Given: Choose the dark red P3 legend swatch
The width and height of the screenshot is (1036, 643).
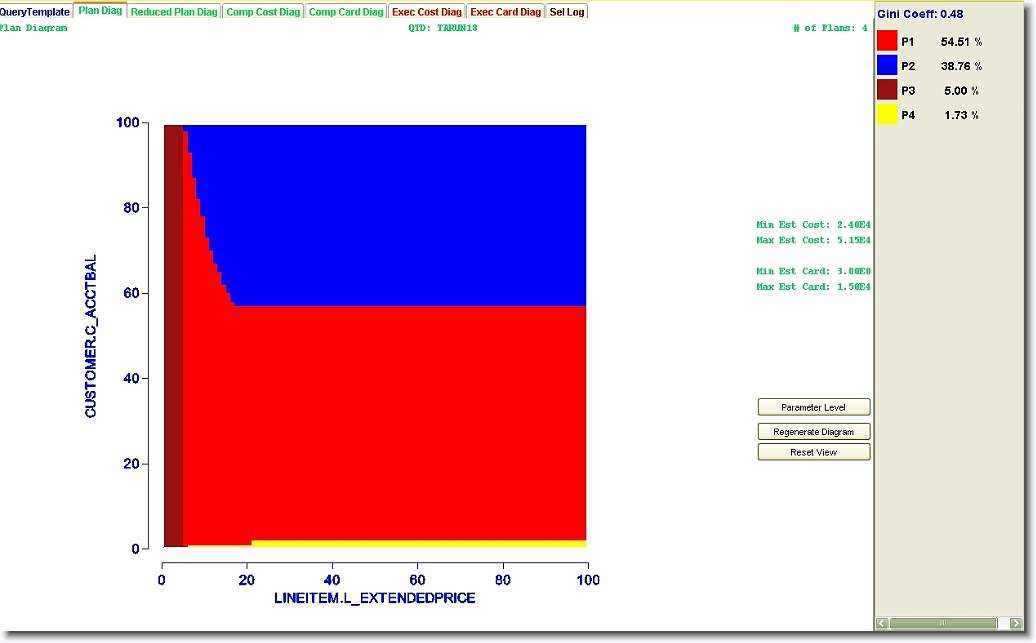Looking at the screenshot, I should point(886,90).
